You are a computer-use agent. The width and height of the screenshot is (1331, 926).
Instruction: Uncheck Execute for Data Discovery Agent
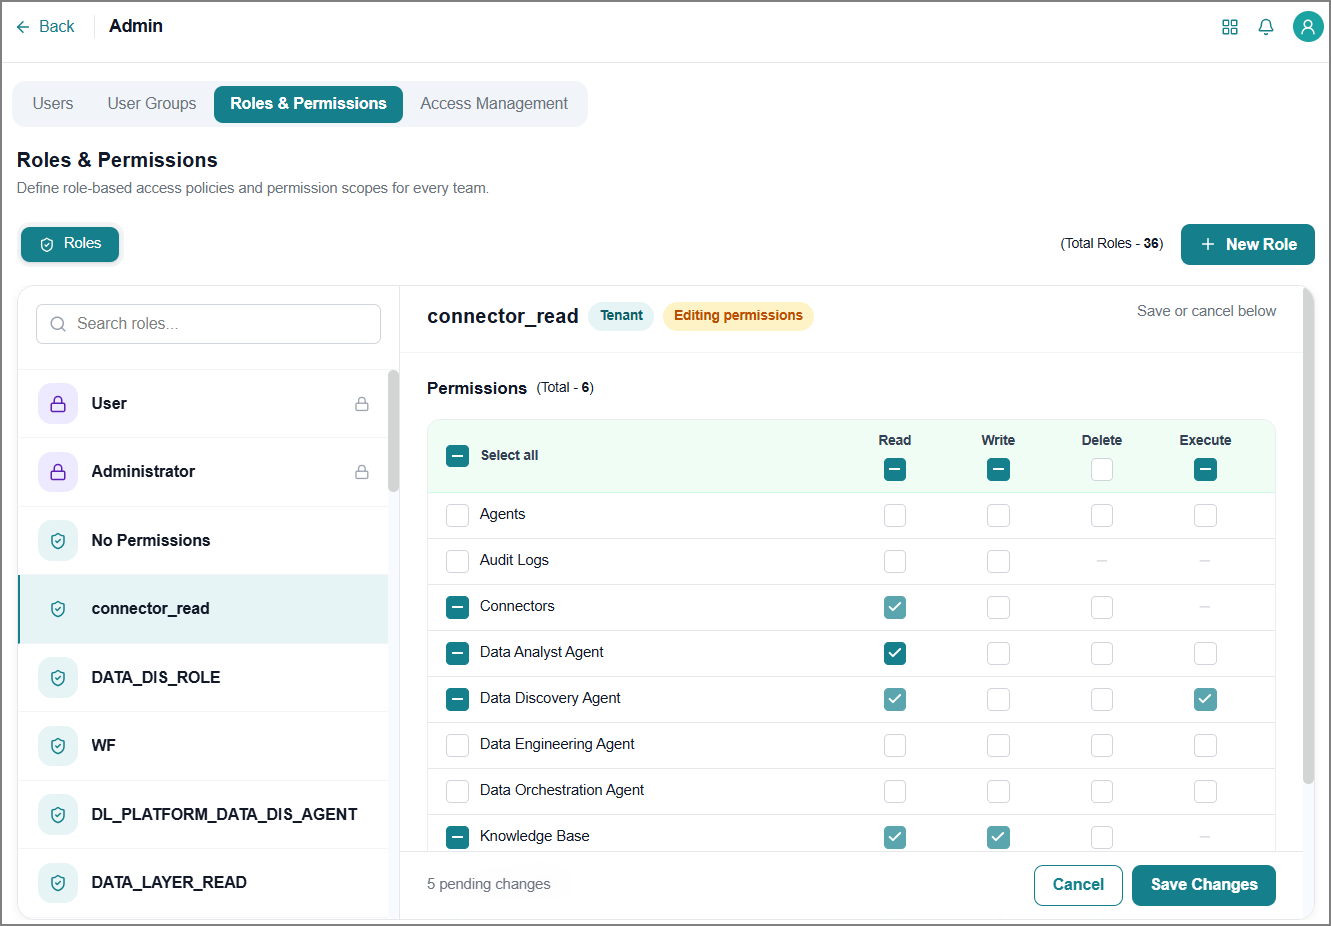tap(1205, 699)
